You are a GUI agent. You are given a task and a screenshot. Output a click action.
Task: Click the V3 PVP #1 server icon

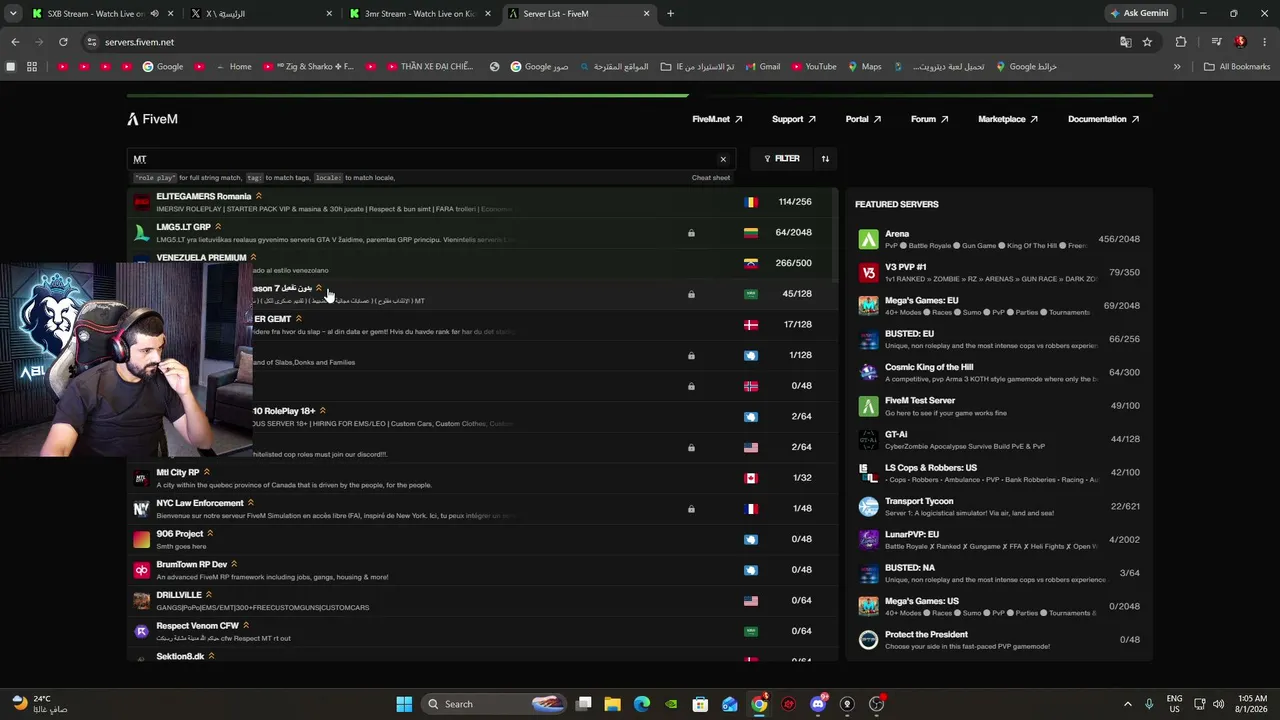point(868,272)
